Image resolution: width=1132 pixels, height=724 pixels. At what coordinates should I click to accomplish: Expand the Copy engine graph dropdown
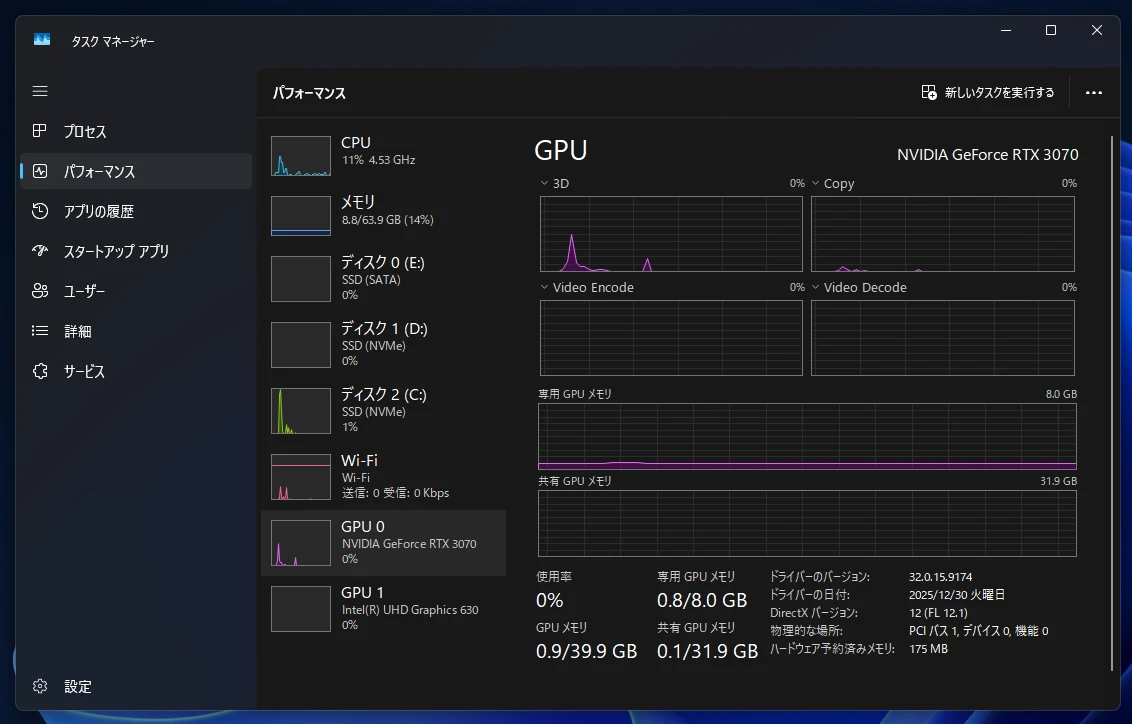[x=816, y=184]
